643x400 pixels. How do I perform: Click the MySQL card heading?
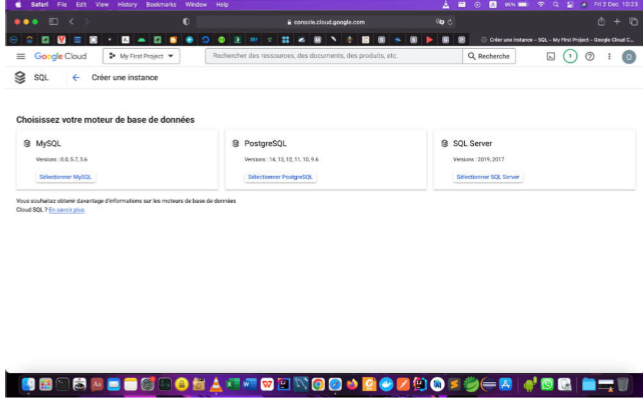coord(48,144)
